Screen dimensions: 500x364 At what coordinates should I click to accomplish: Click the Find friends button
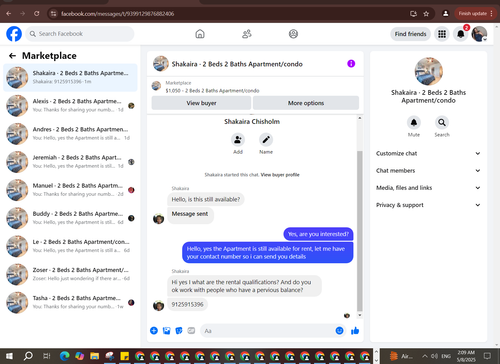411,34
